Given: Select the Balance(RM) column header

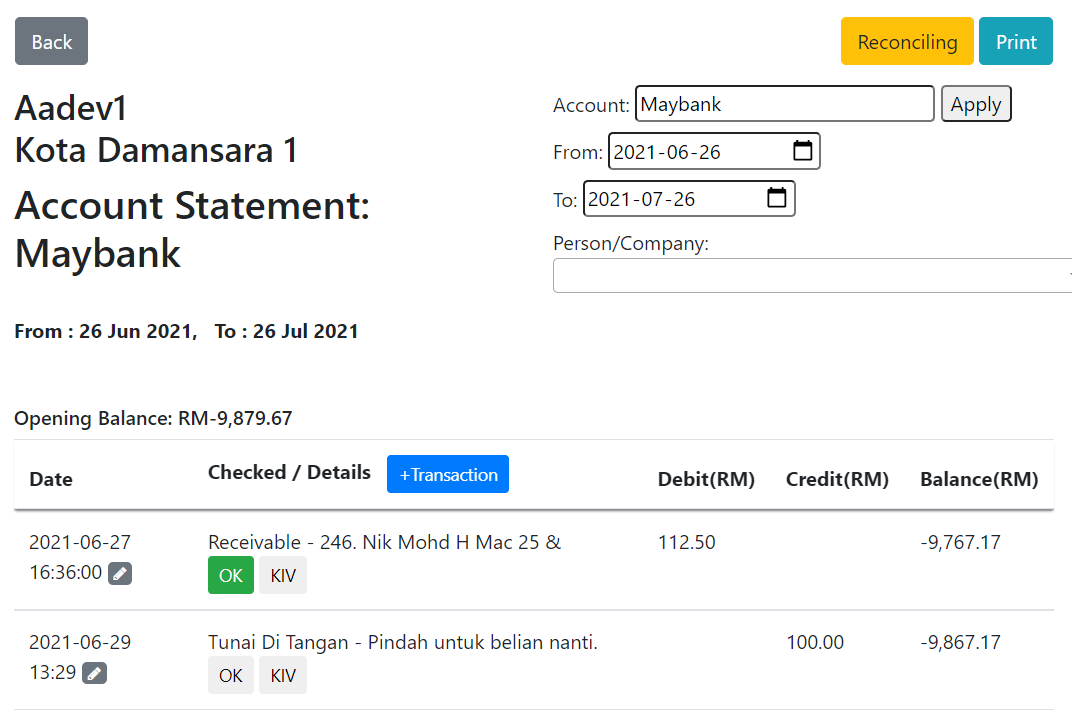Looking at the screenshot, I should (979, 479).
